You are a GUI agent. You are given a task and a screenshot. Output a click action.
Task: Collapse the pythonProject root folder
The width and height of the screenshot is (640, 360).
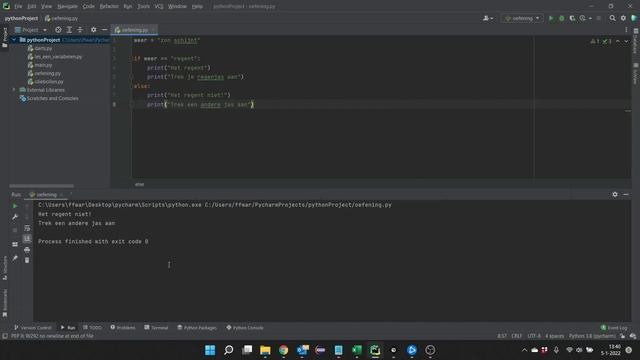pos(14,40)
